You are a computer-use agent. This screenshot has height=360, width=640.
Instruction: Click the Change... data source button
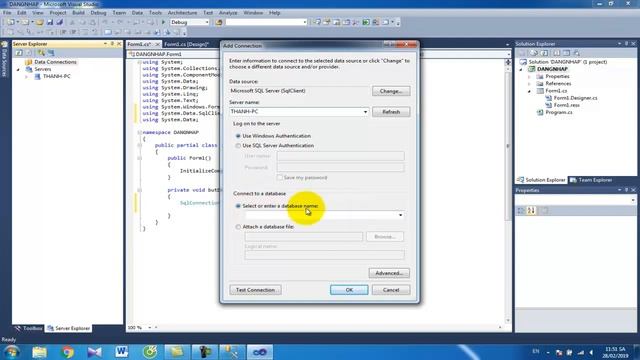tap(391, 91)
